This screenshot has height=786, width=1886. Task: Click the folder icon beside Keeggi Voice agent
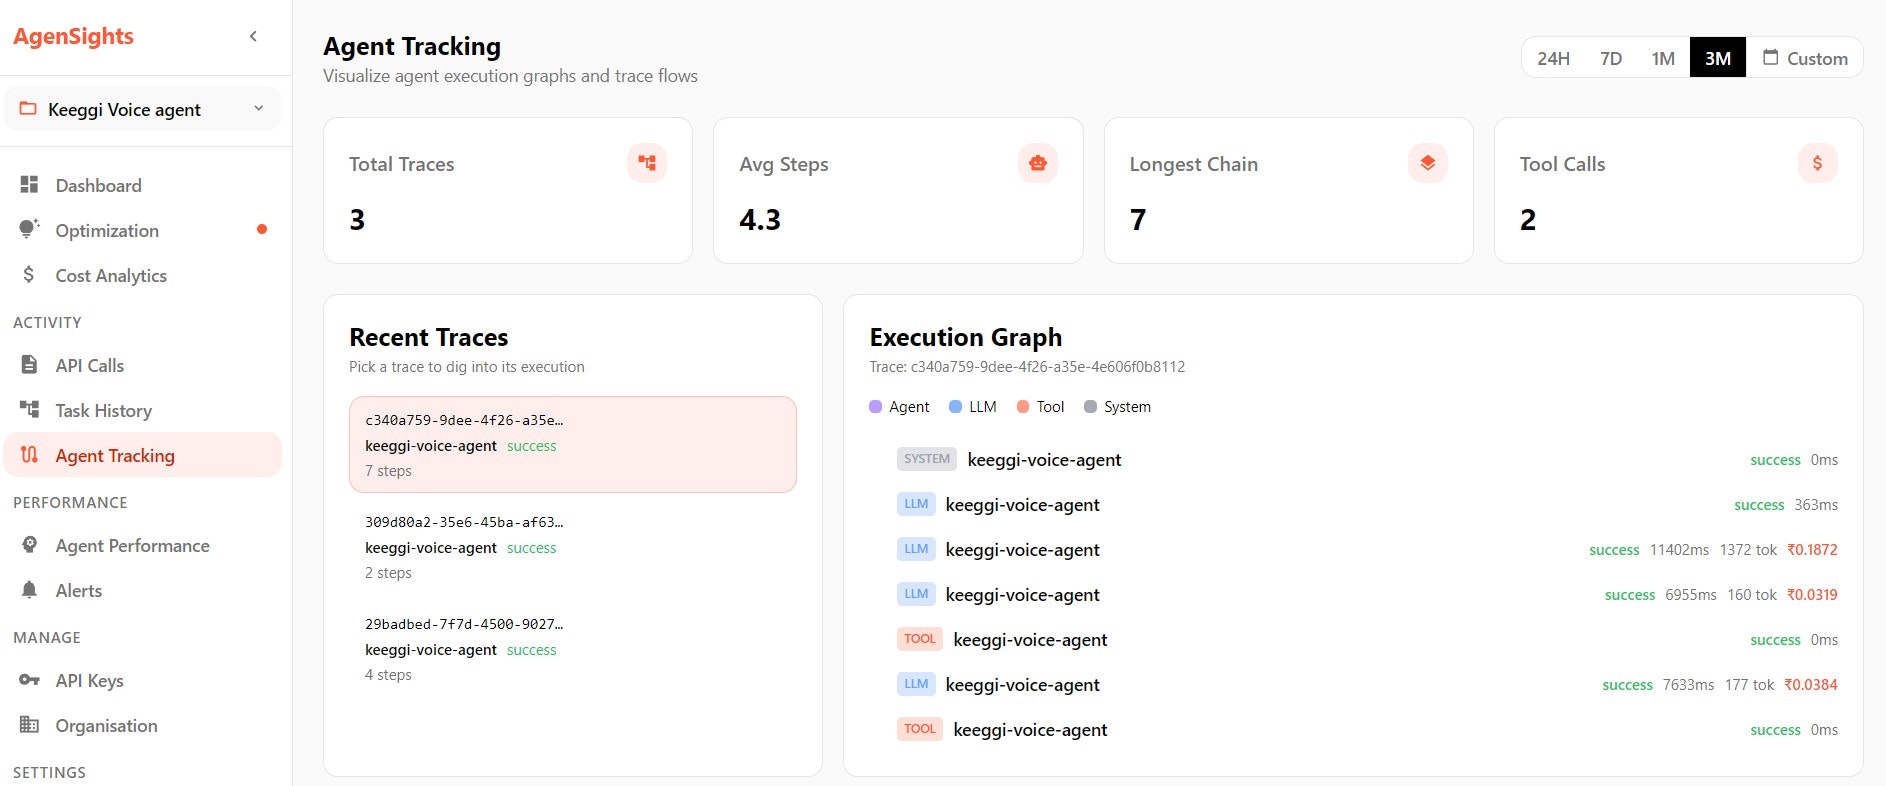click(28, 108)
